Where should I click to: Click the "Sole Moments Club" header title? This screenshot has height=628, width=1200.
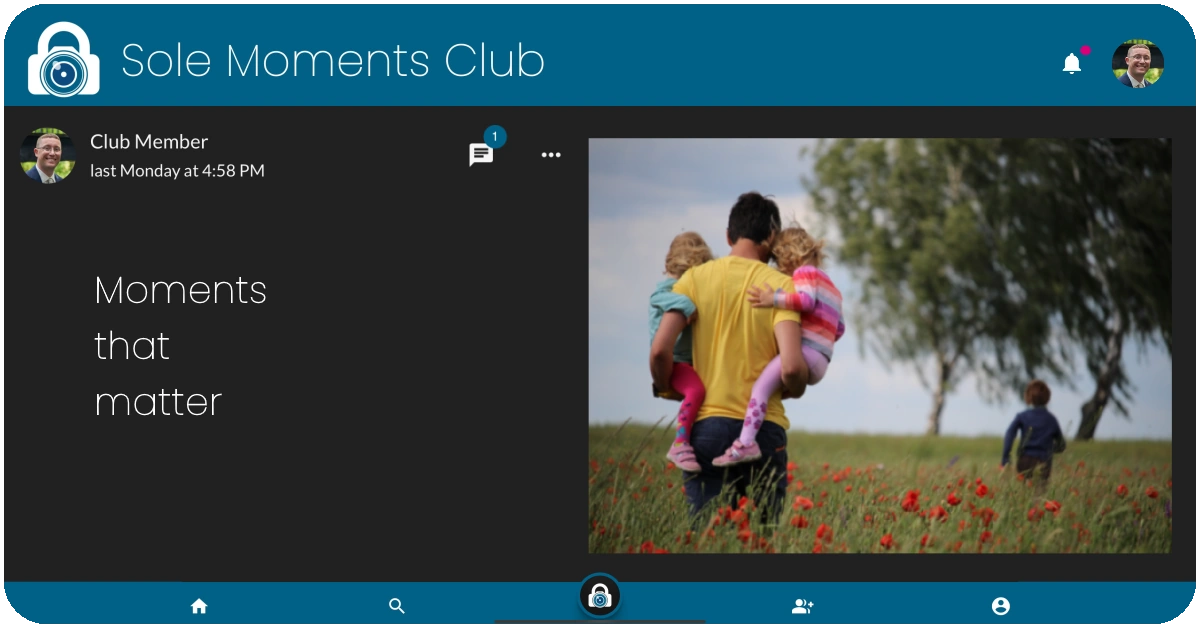pyautogui.click(x=333, y=60)
